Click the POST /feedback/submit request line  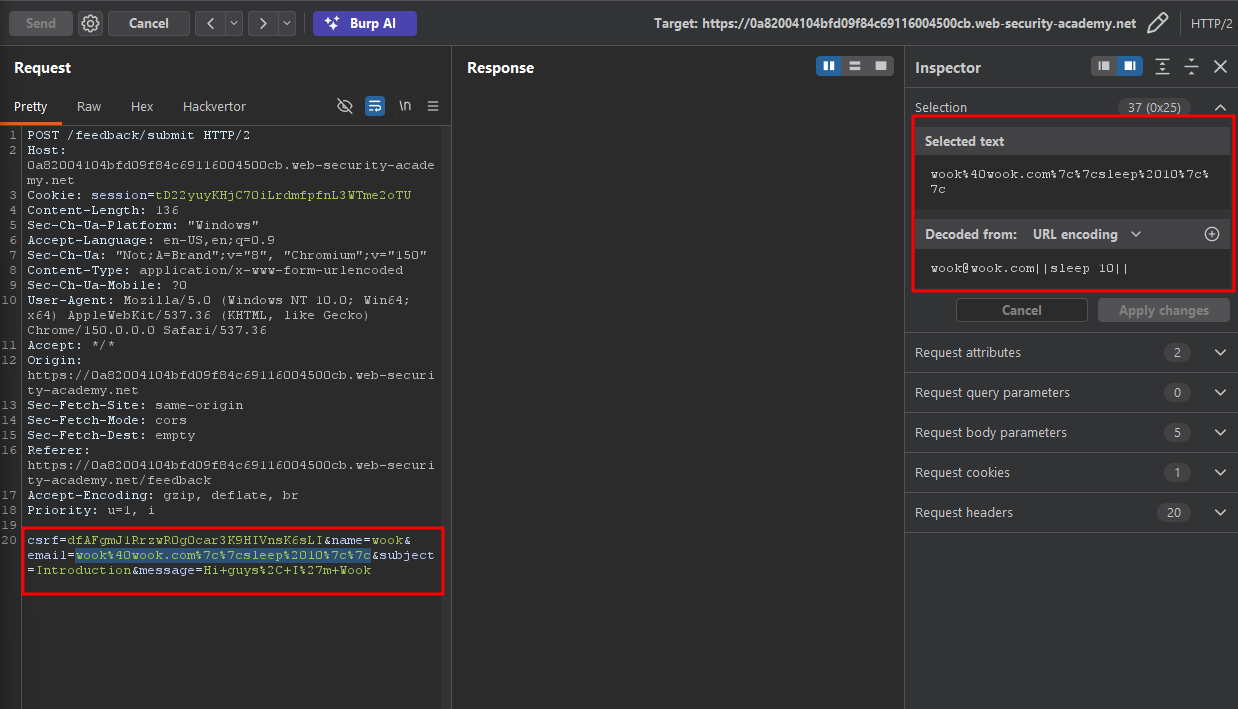point(139,135)
